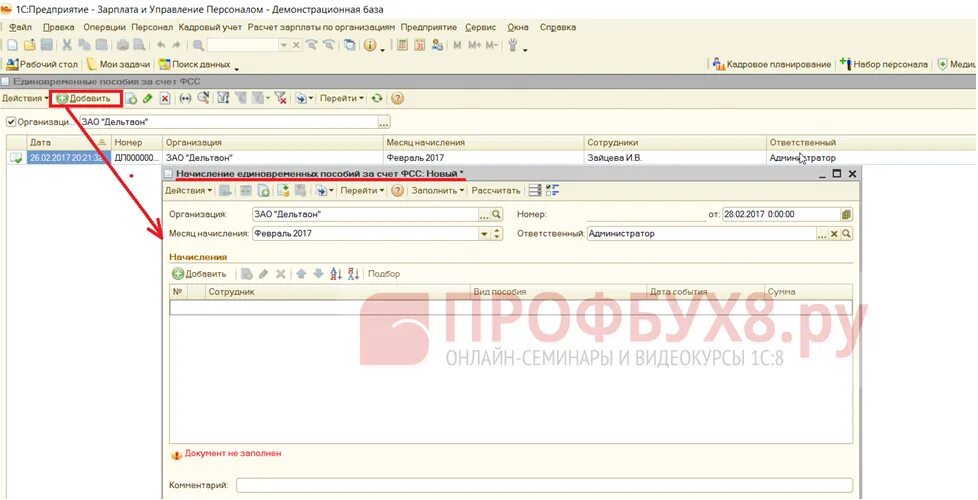Open the Сервис menu
Viewport: 978px width, 500px height.
click(x=480, y=27)
